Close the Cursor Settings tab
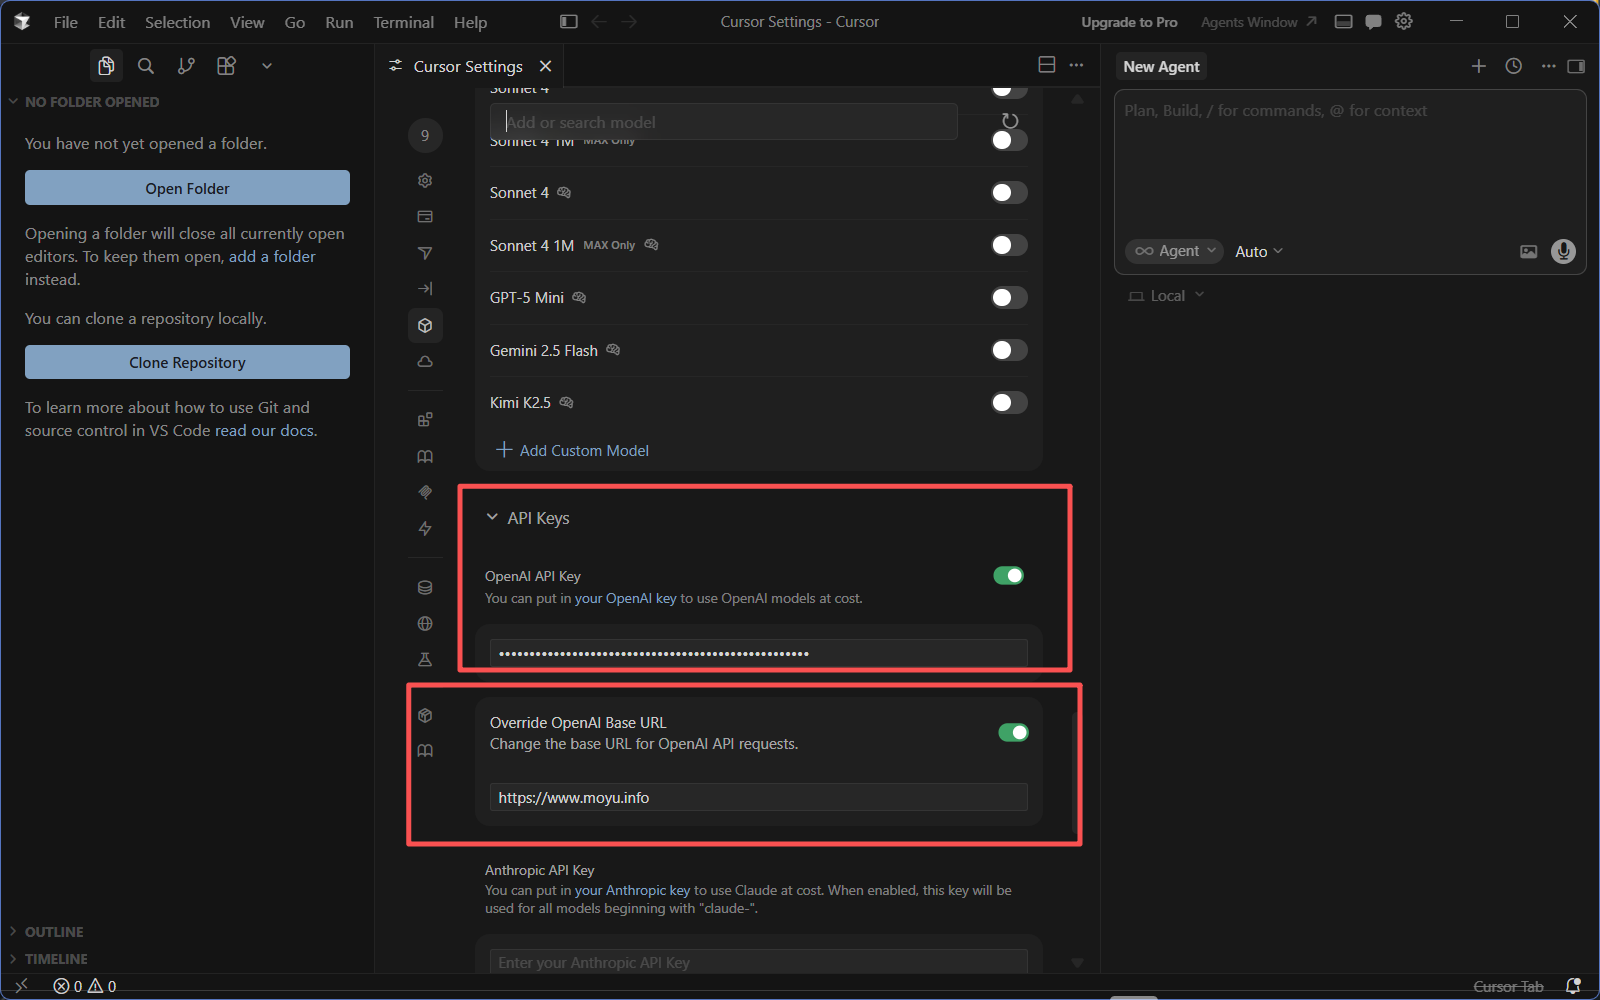Image resolution: width=1600 pixels, height=1000 pixels. click(545, 66)
